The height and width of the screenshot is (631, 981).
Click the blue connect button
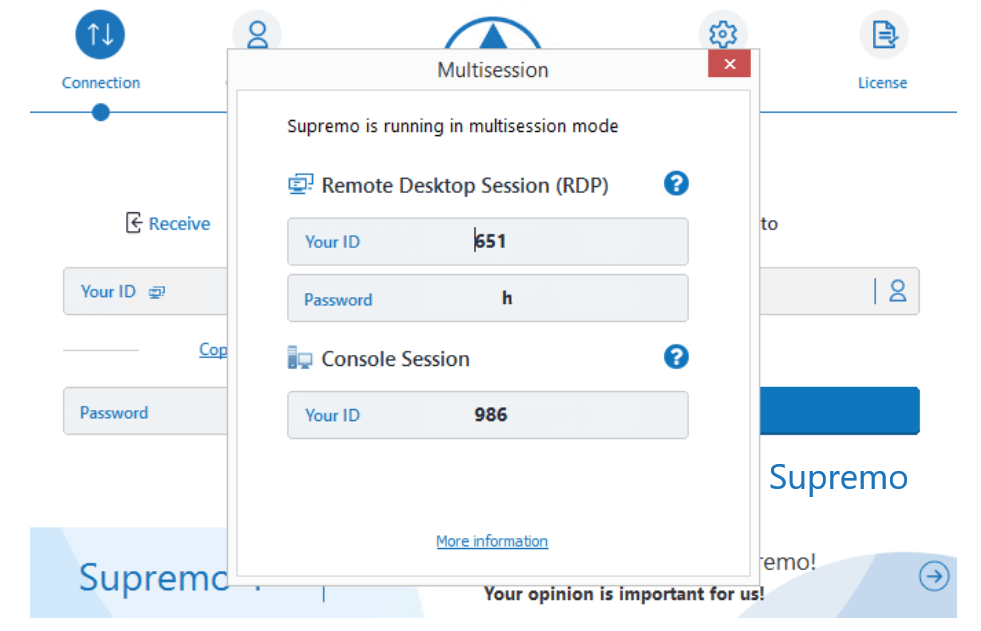(840, 411)
